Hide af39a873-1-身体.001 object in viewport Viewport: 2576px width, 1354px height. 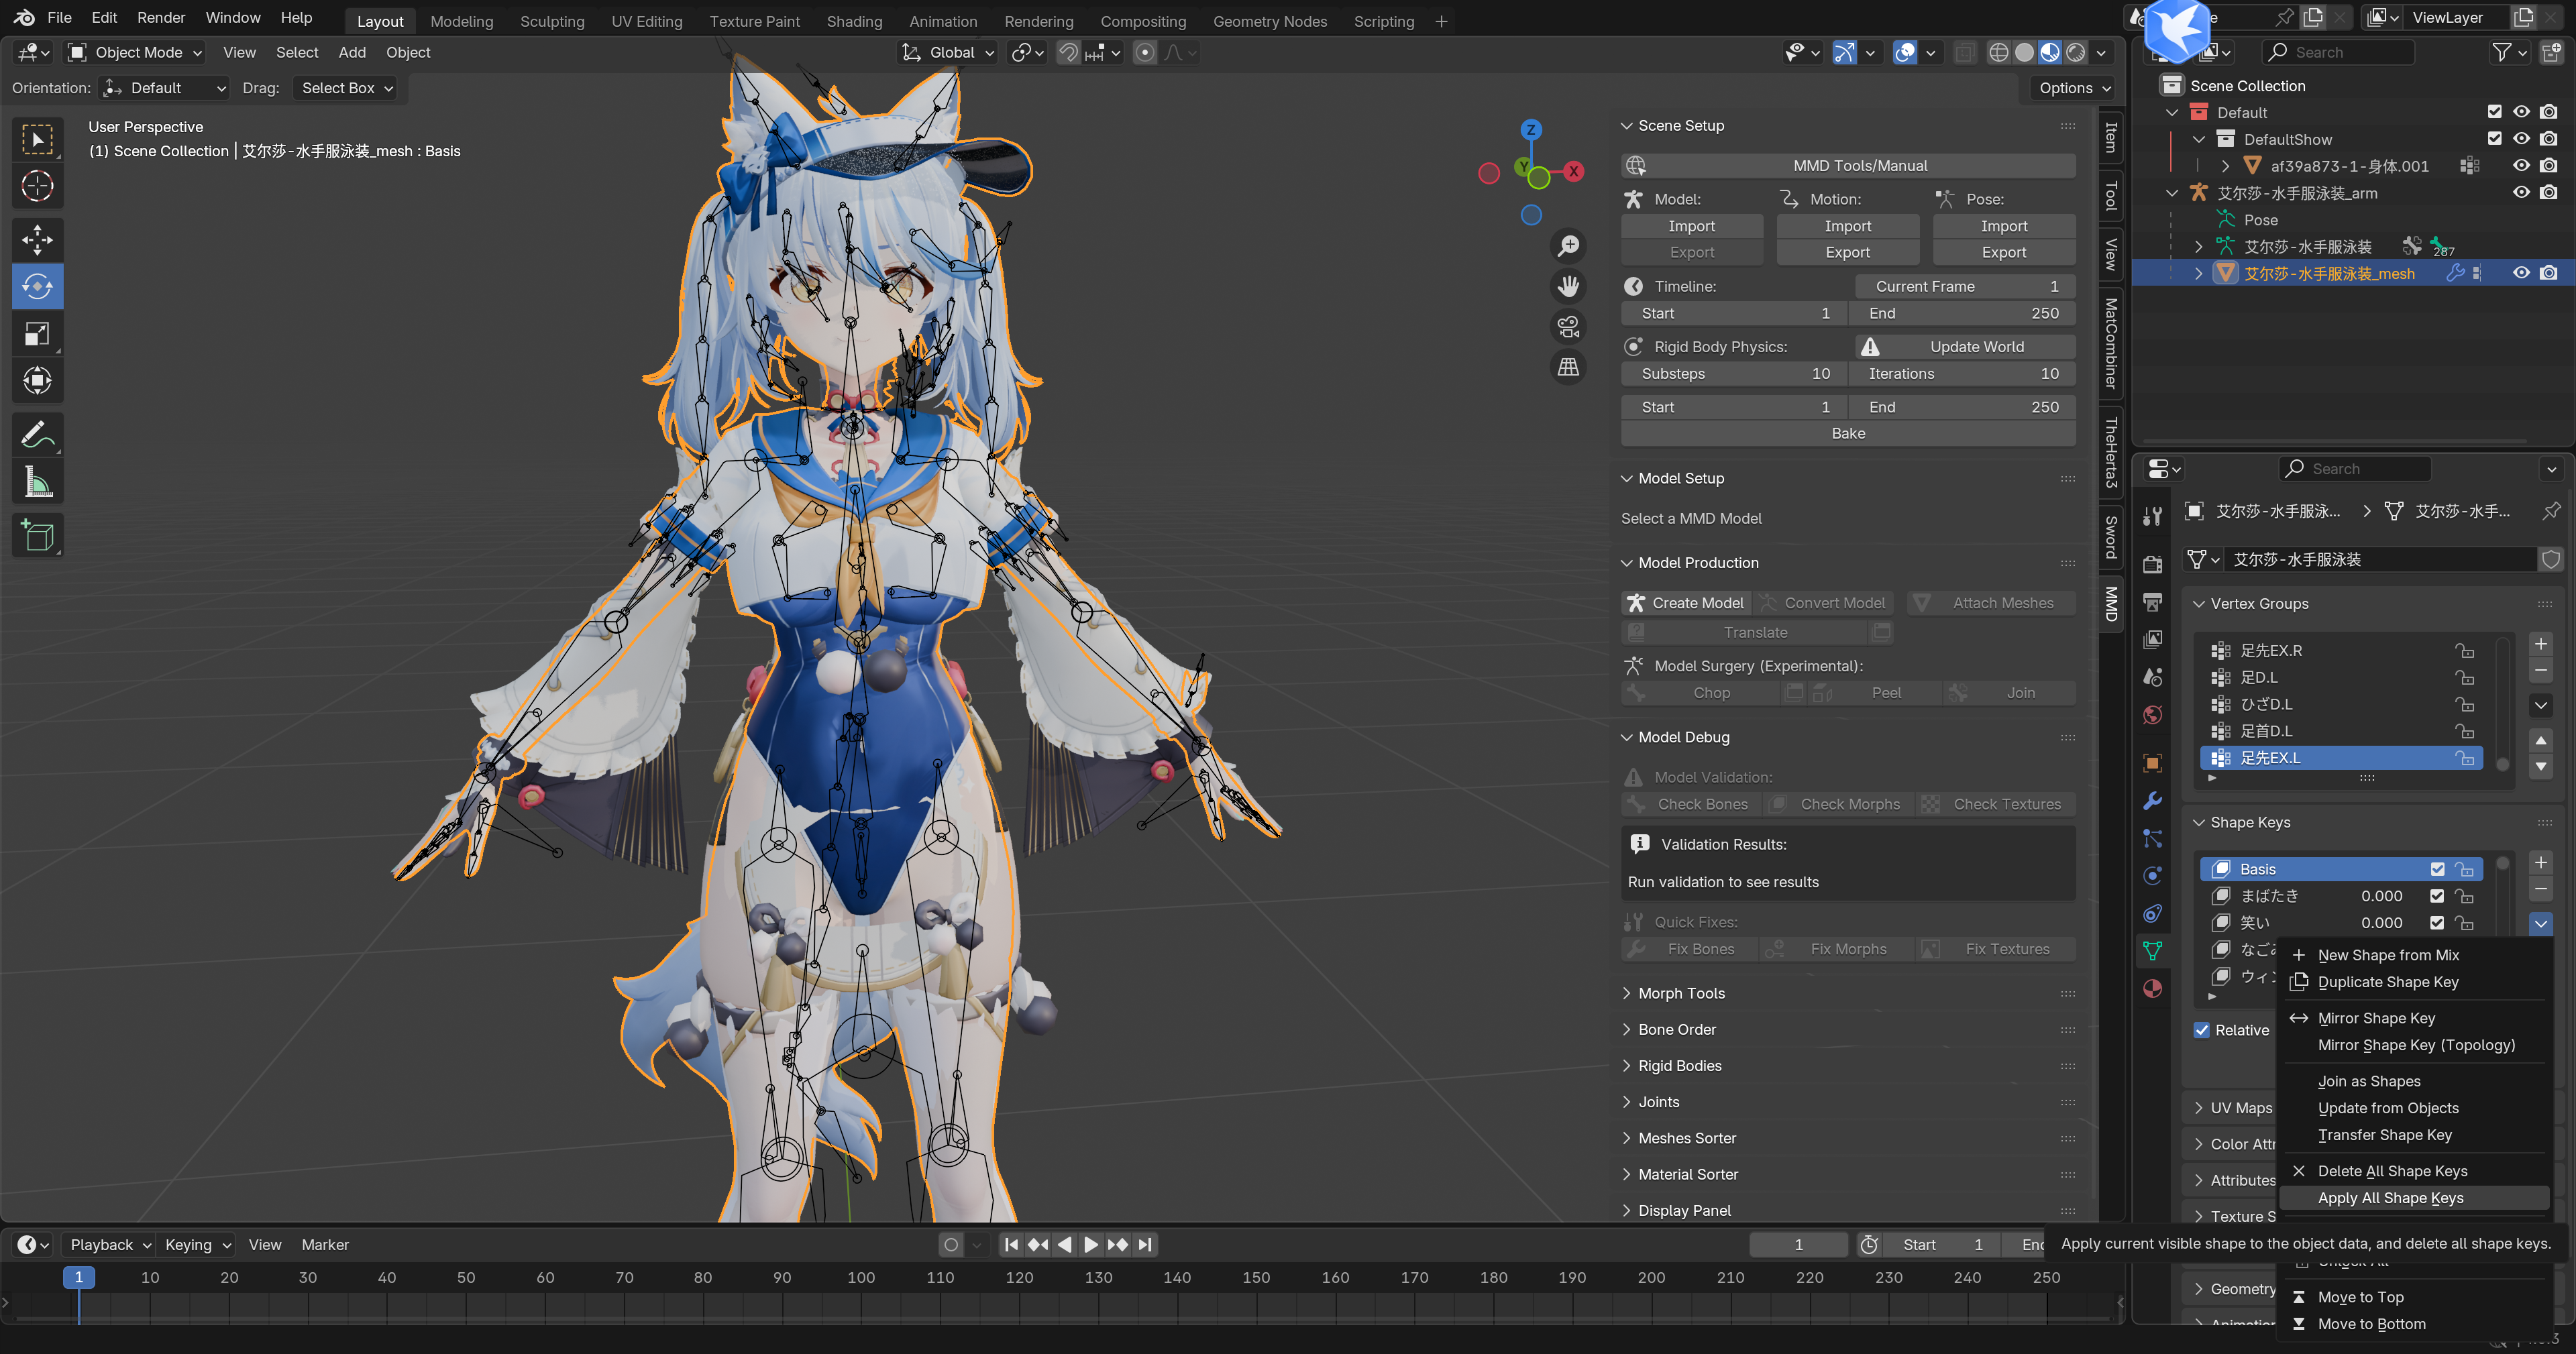point(2522,166)
